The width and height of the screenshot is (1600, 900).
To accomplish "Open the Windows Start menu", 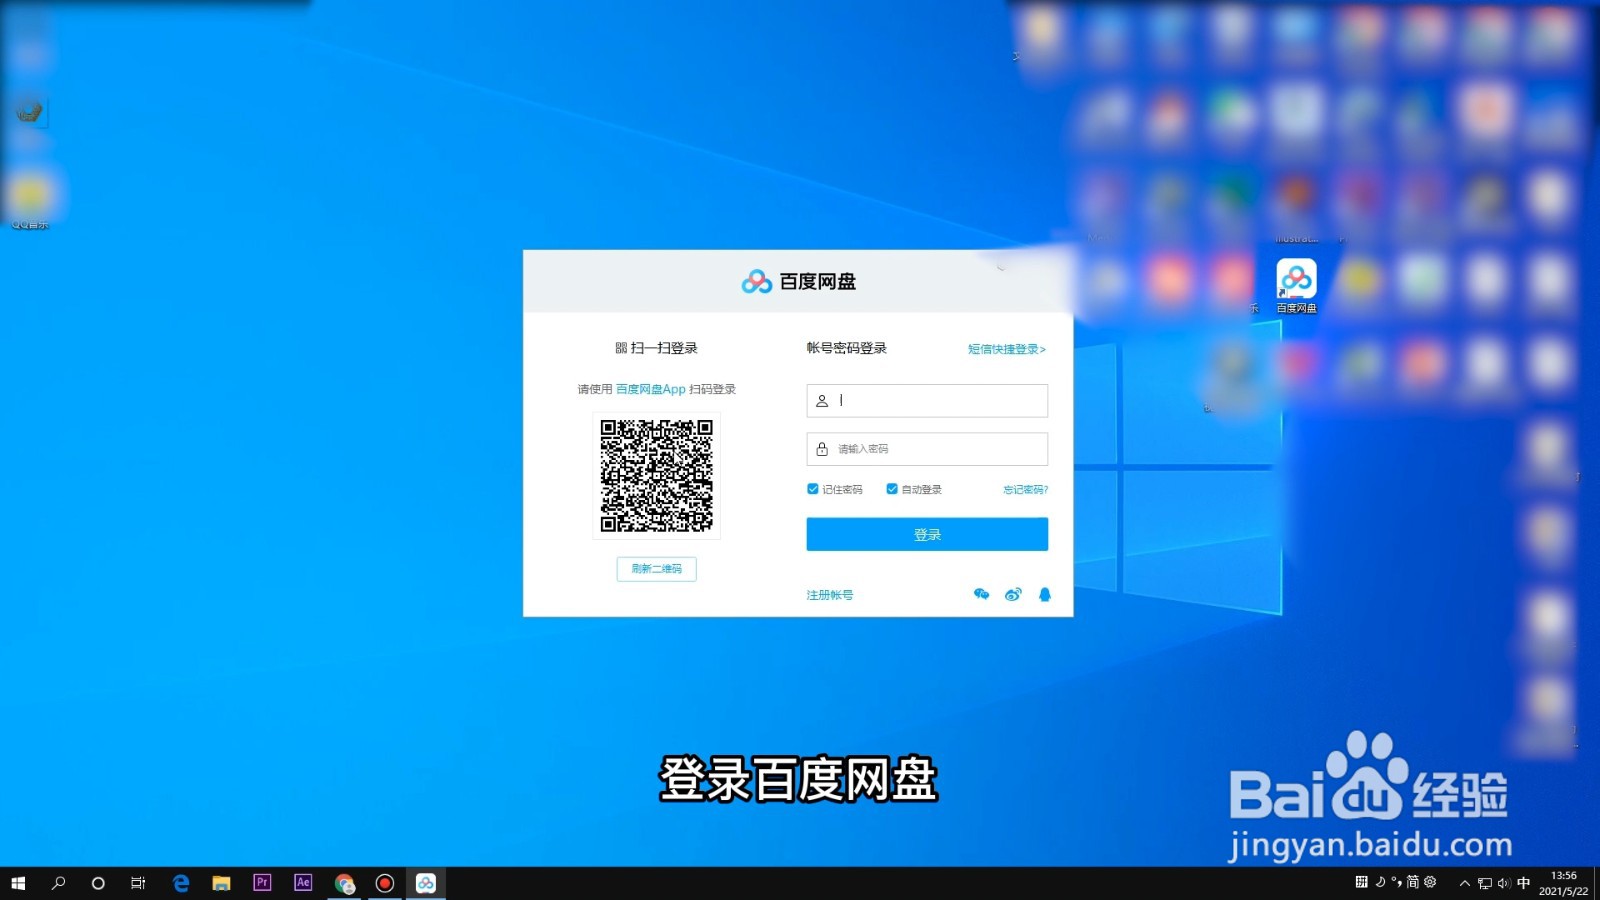I will tap(18, 883).
